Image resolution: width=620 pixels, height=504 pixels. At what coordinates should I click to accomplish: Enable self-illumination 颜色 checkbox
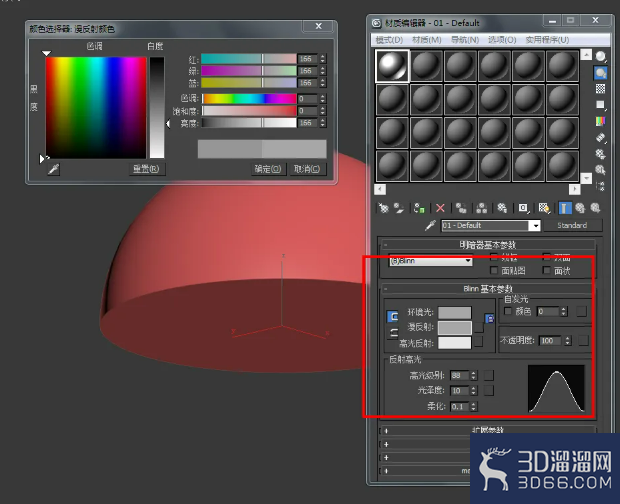click(x=508, y=311)
